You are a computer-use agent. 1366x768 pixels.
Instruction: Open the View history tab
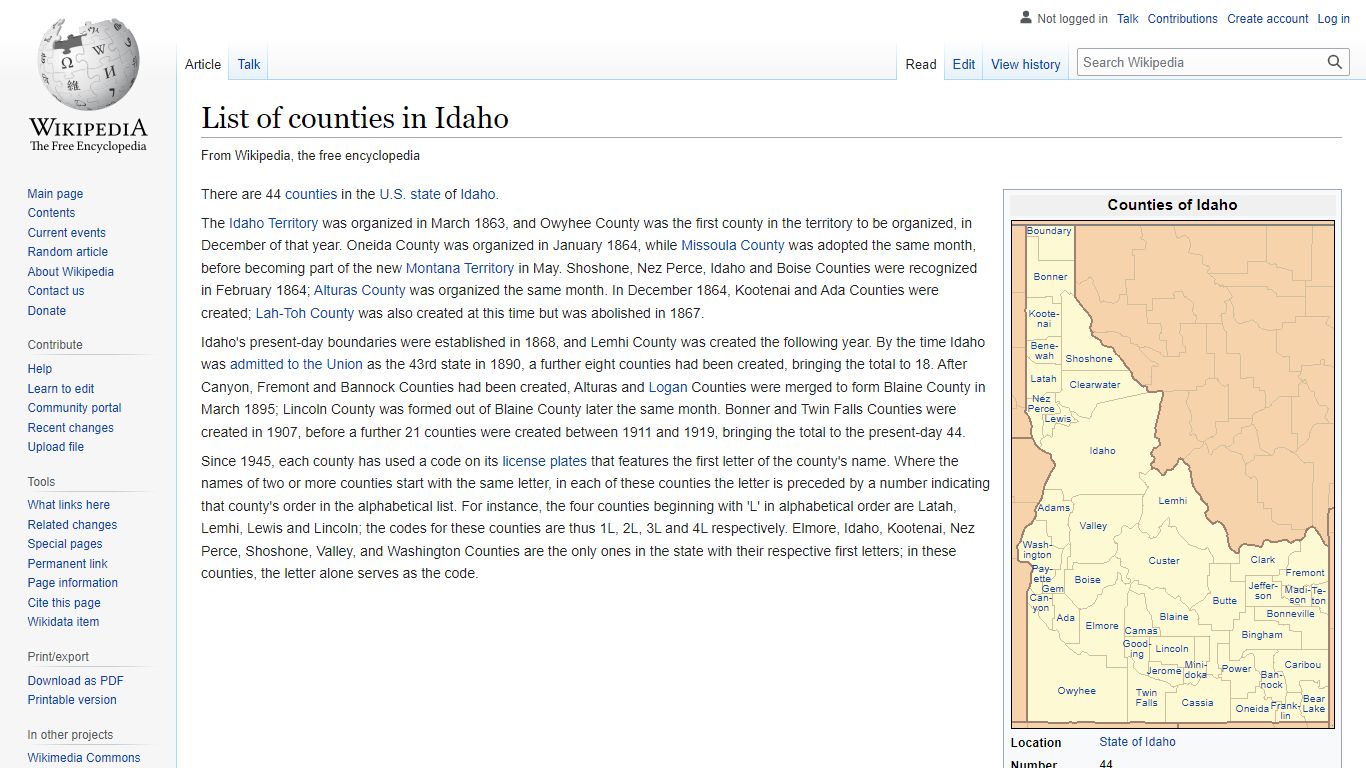point(1026,64)
